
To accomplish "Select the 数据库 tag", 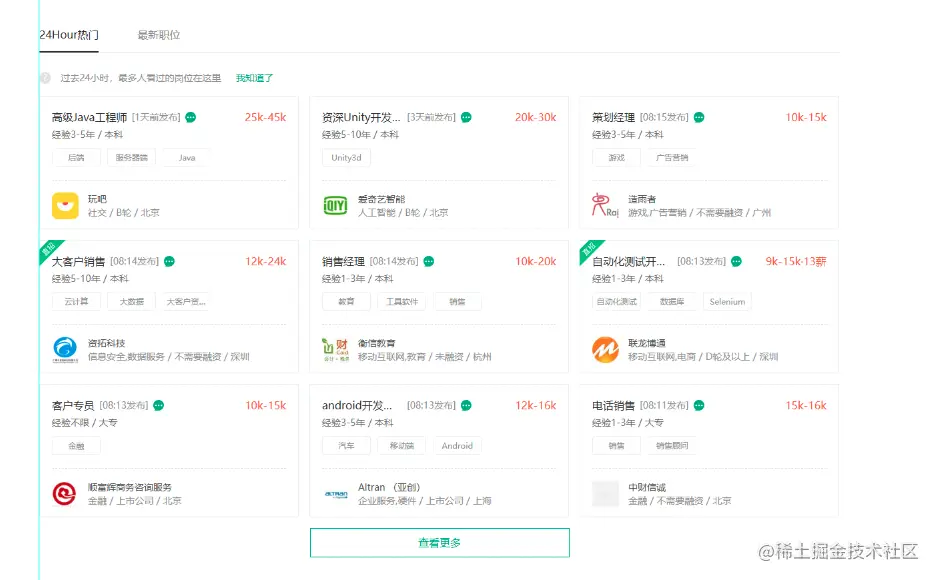I will 672,302.
